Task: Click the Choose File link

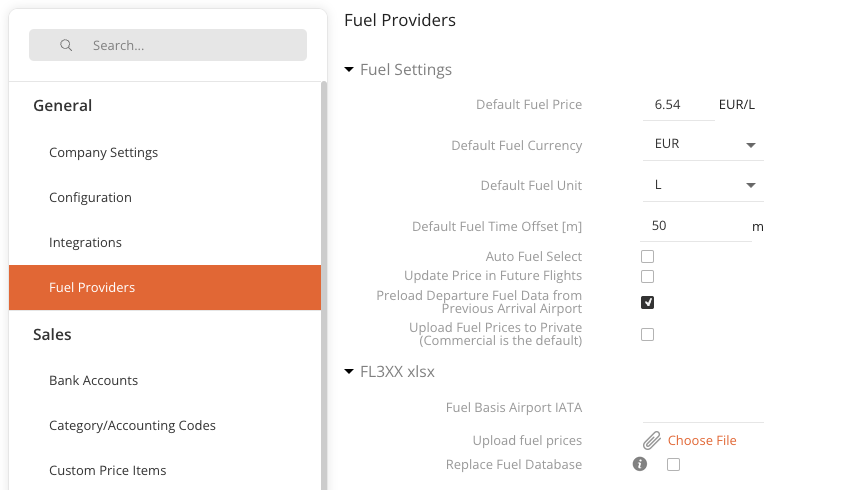Action: click(x=702, y=441)
